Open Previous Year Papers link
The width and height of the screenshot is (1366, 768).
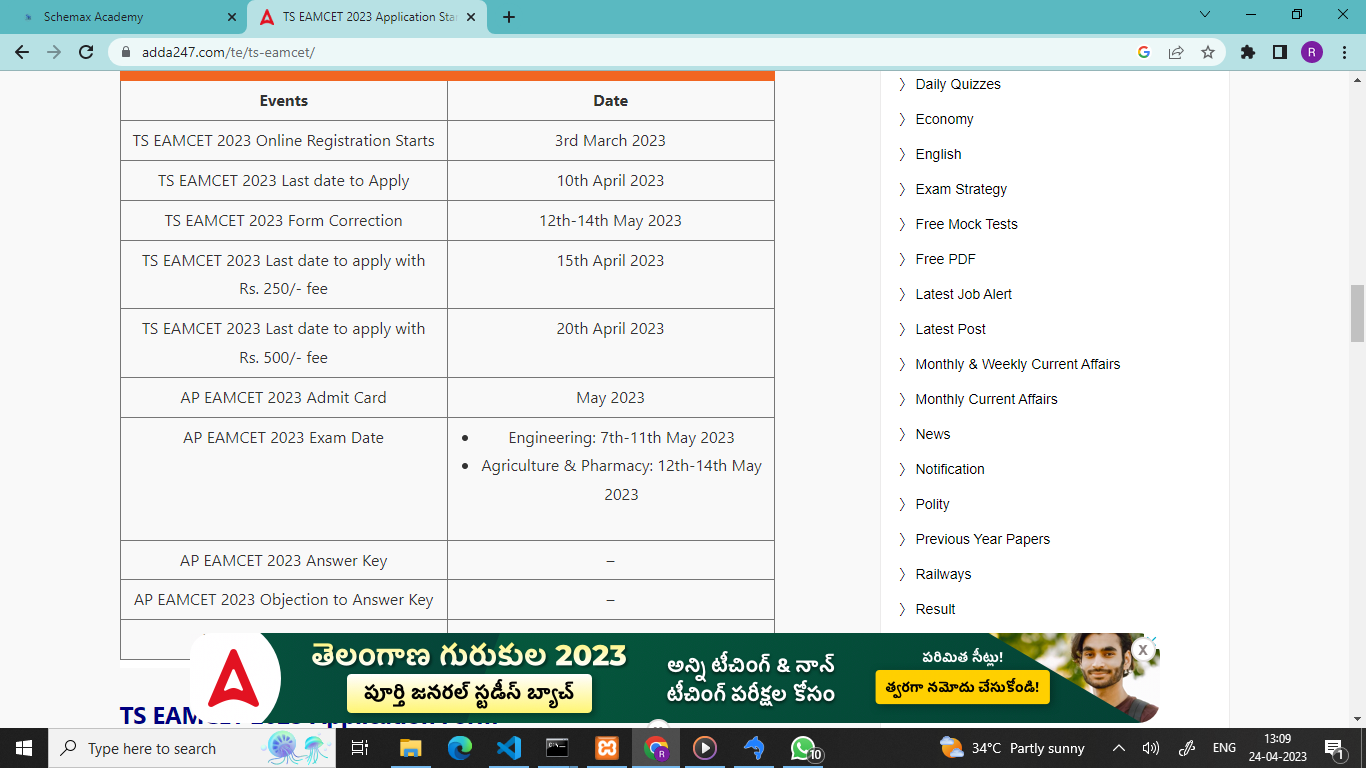[983, 539]
